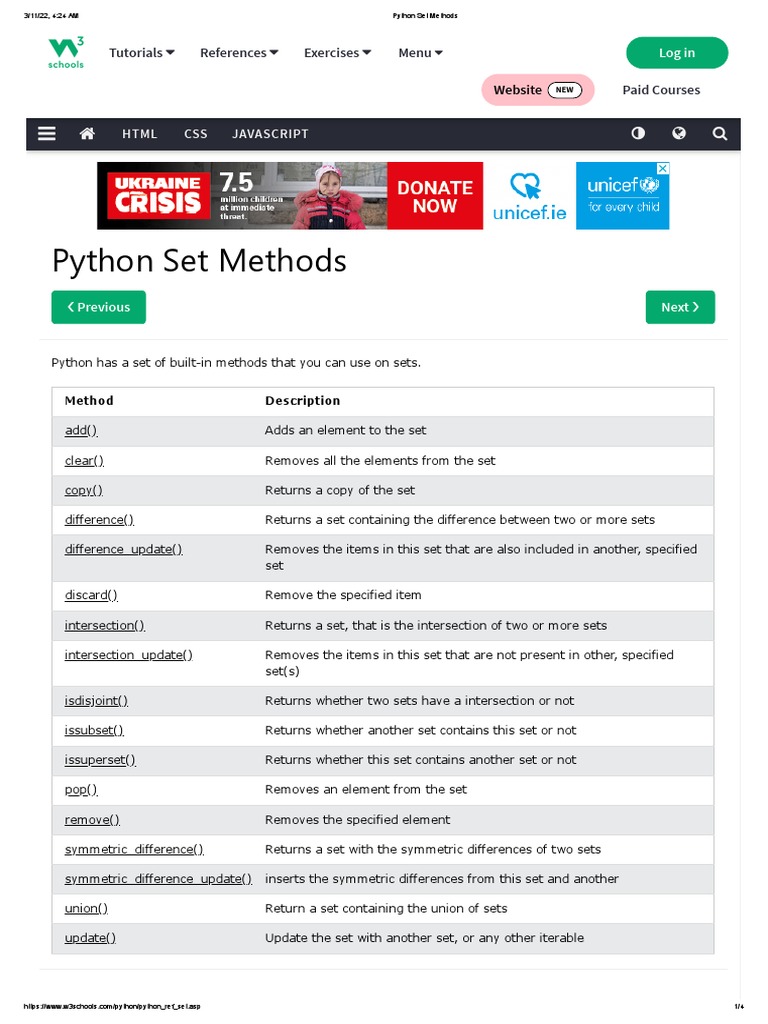Open the difference_update() method link
The image size is (768, 1024).
pyautogui.click(x=123, y=550)
